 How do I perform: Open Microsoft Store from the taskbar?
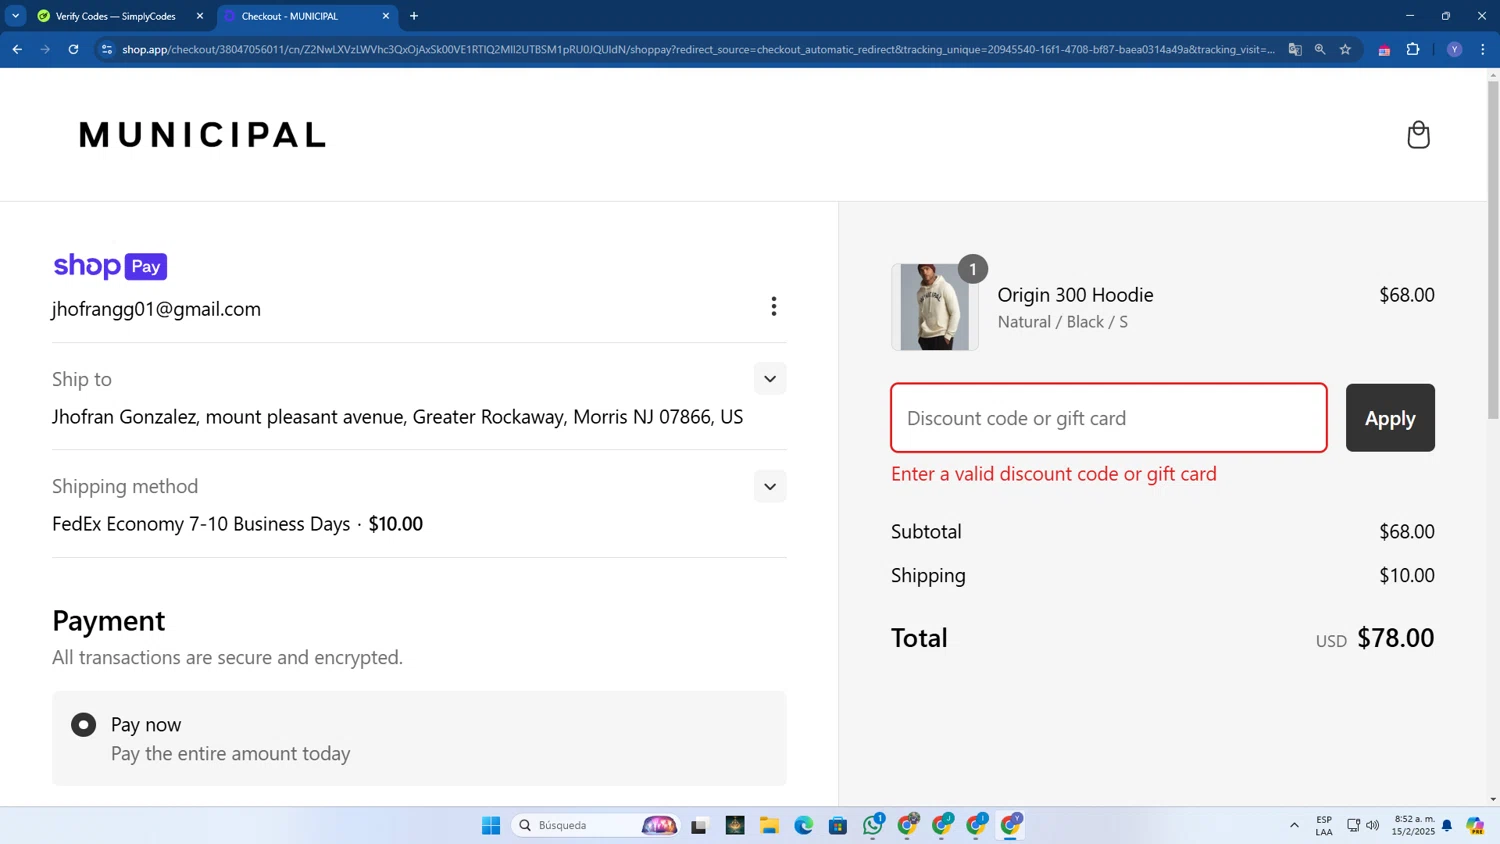point(838,825)
